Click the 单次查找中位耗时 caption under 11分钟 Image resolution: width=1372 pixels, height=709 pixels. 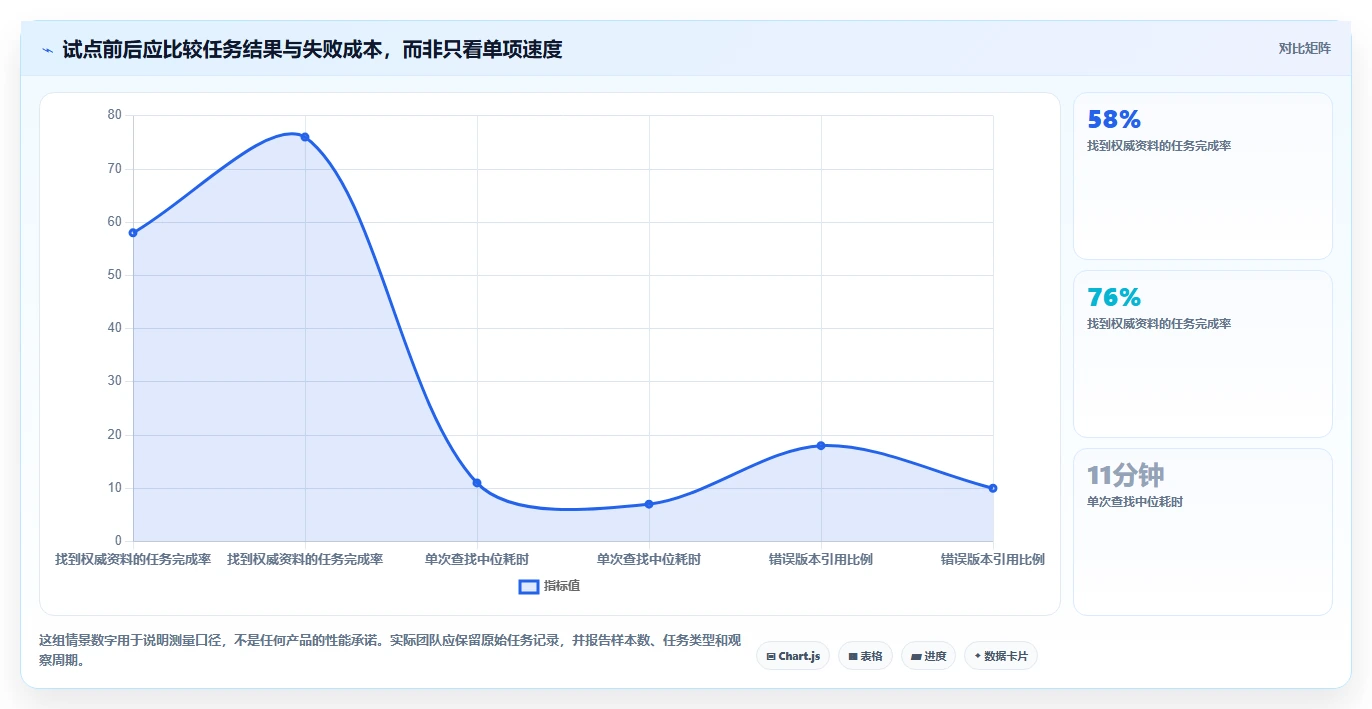(x=1135, y=502)
